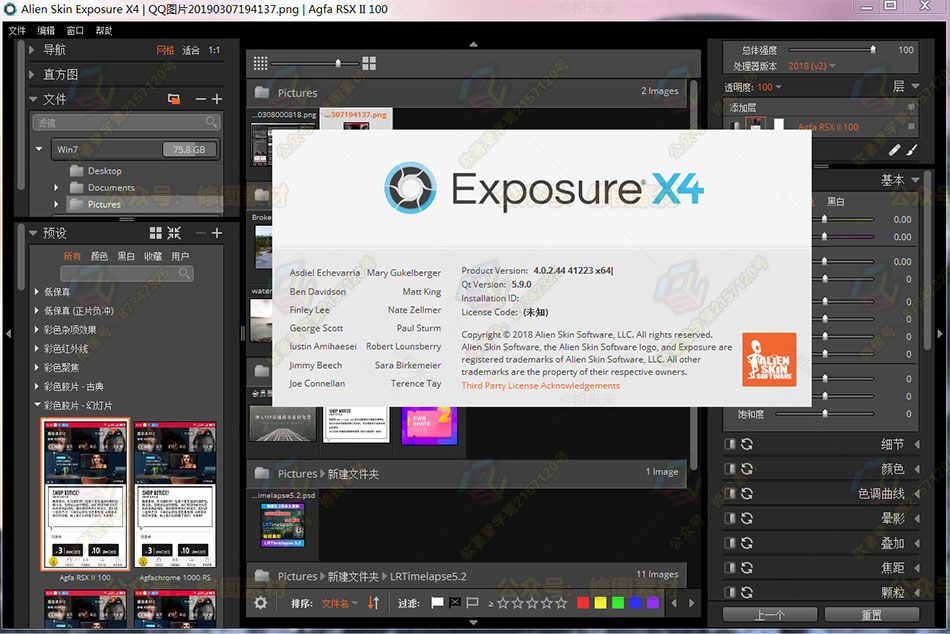The image size is (950, 634).
Task: Collapse the 文件 panel
Action: pos(33,99)
